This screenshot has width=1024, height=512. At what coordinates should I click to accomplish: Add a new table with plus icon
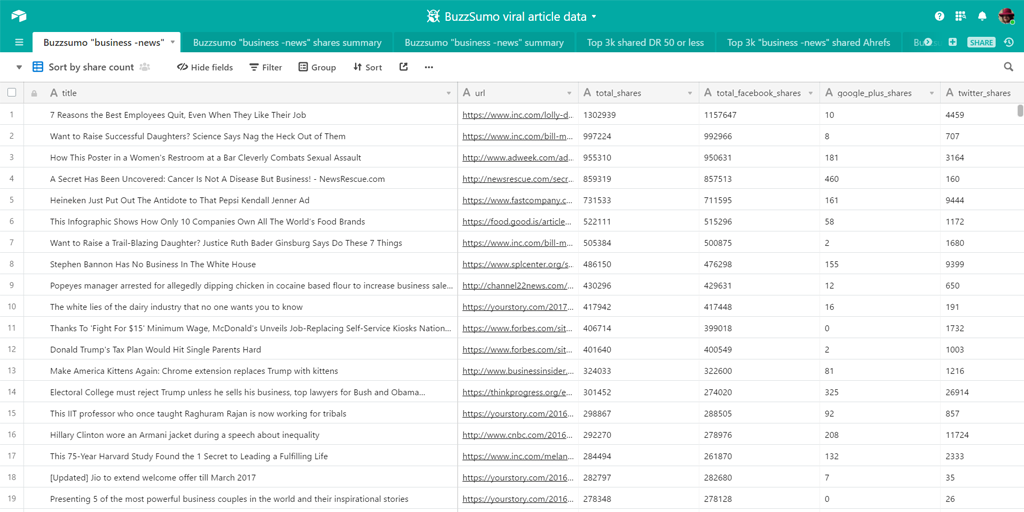(952, 42)
